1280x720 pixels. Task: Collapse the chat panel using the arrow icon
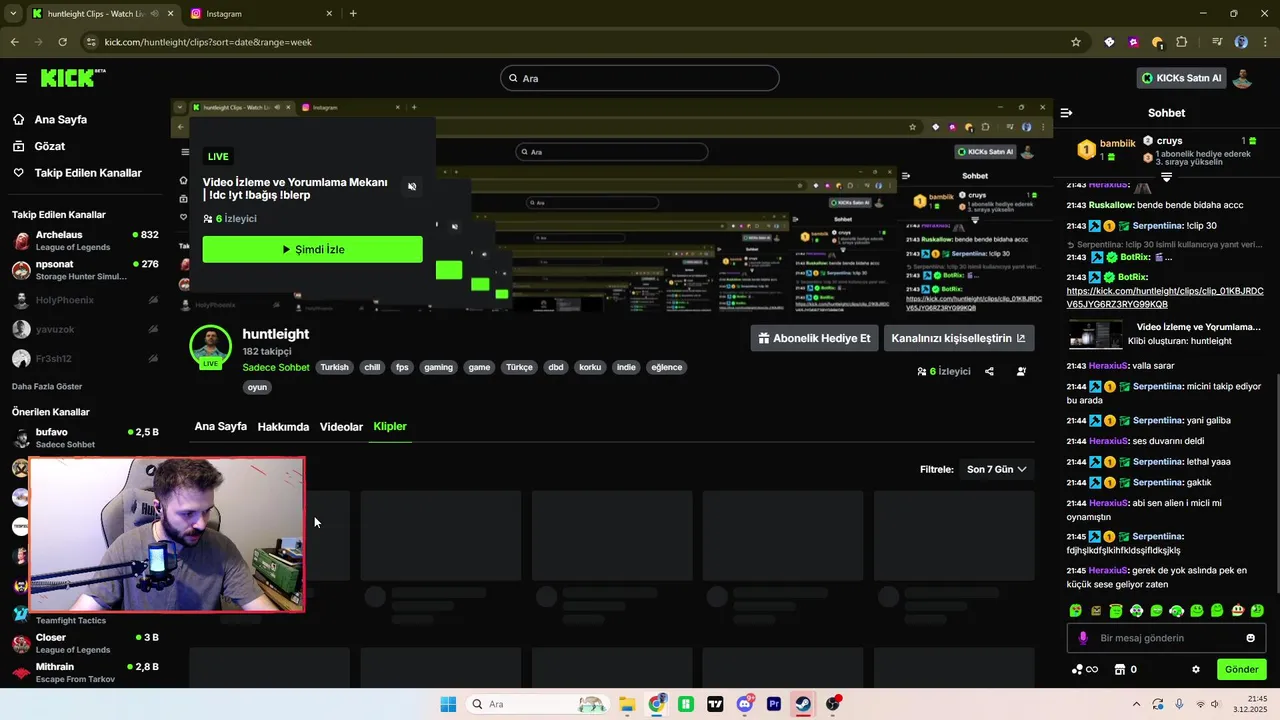(1066, 113)
